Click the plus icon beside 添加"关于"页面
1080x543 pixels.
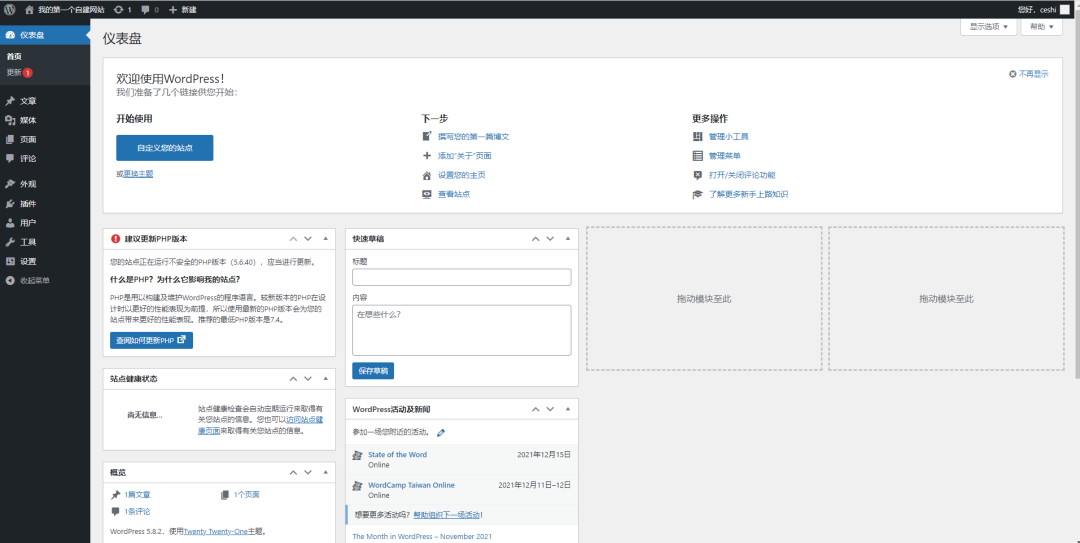click(426, 156)
